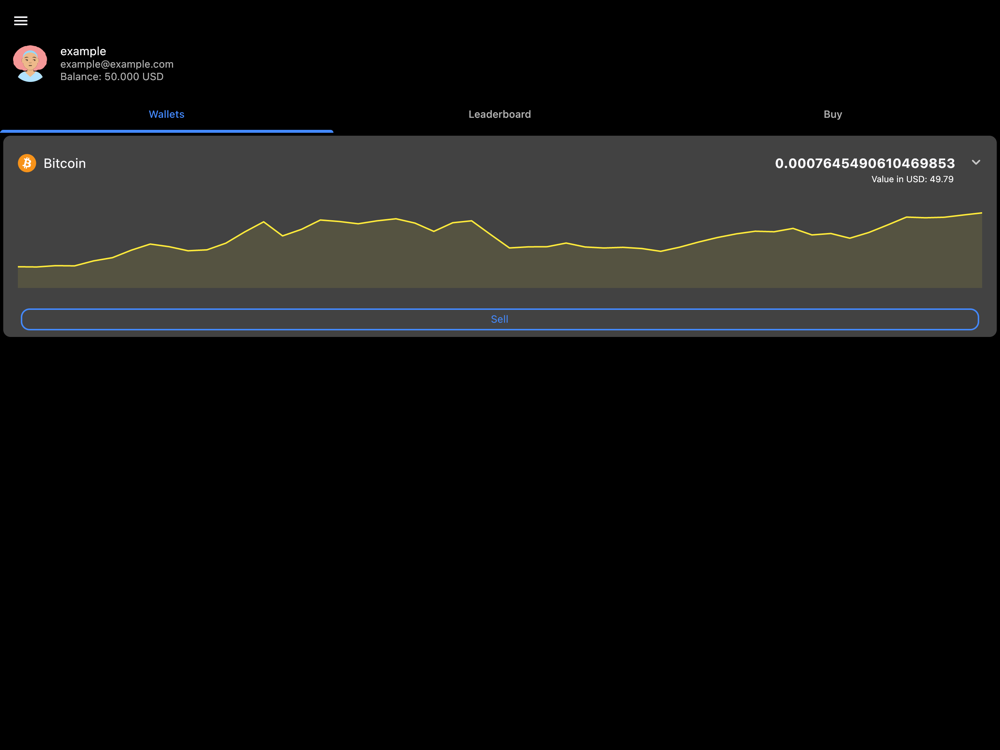Click the Bitcoin wallet name label
This screenshot has height=750, width=1000.
pyautogui.click(x=64, y=163)
